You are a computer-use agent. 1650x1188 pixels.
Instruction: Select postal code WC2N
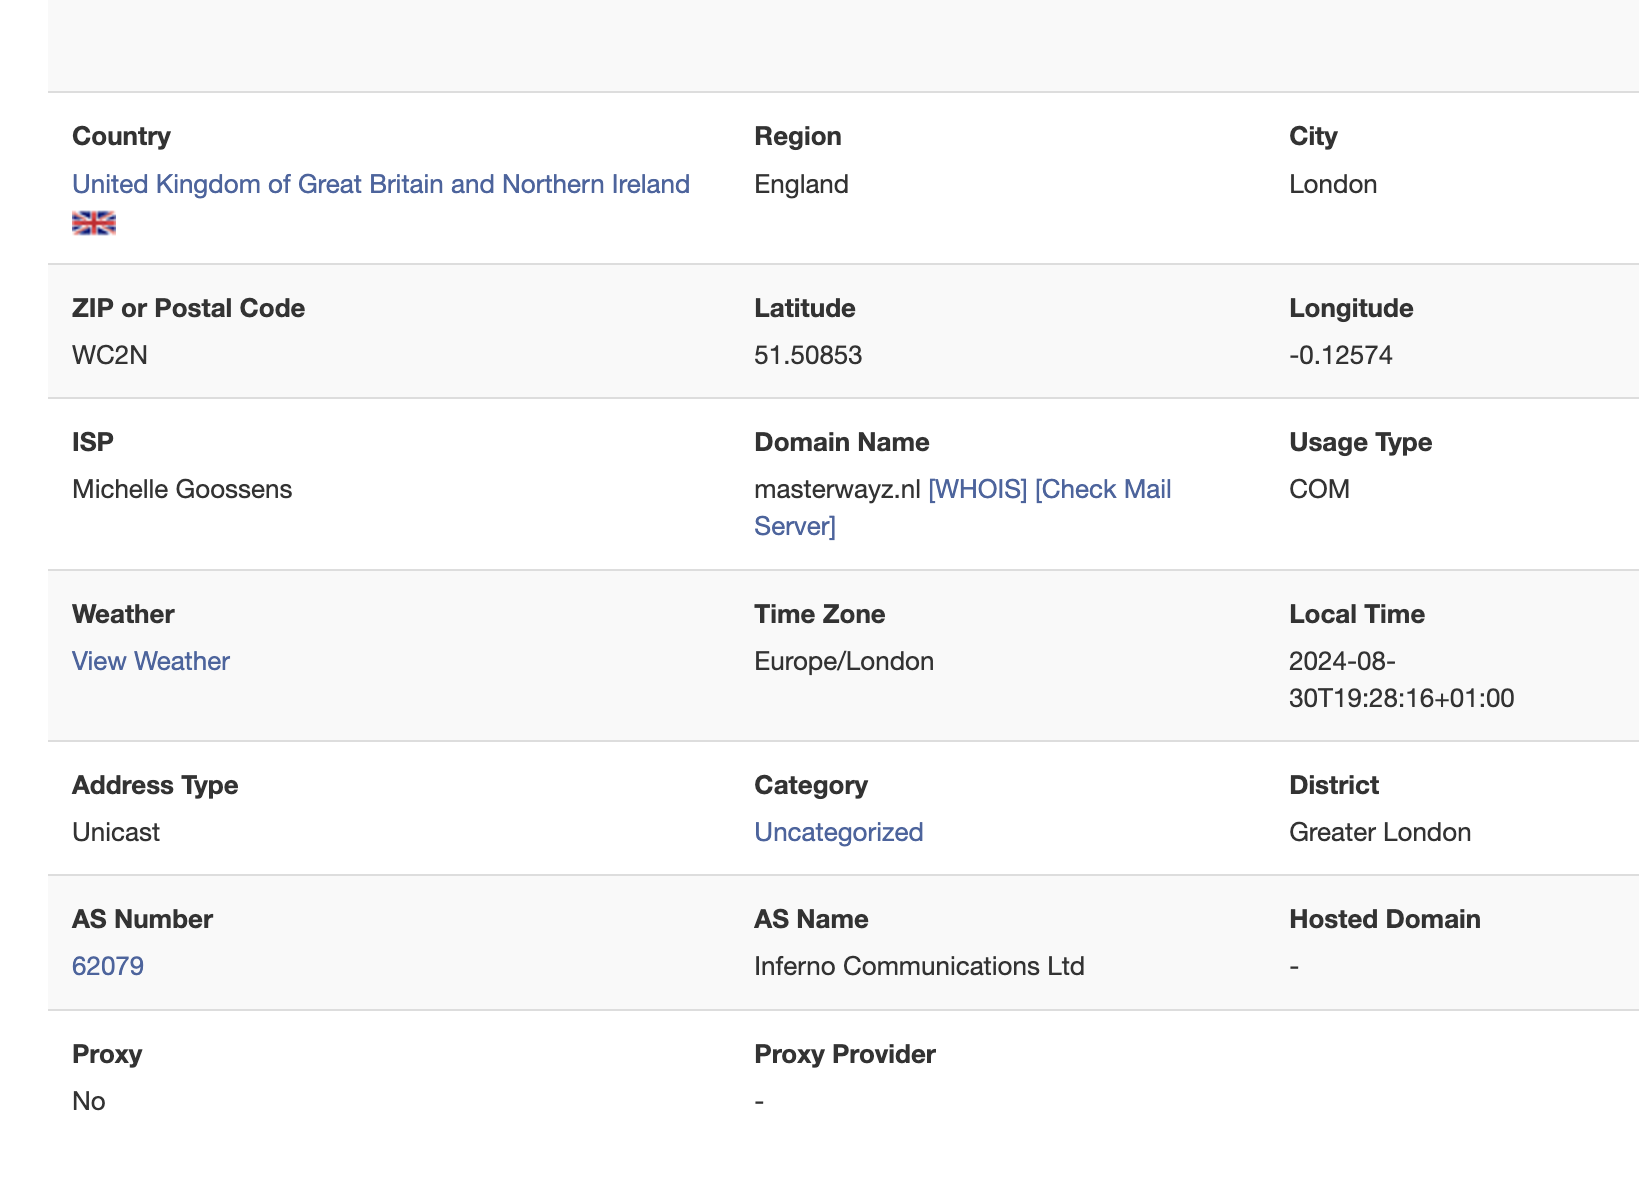[110, 355]
